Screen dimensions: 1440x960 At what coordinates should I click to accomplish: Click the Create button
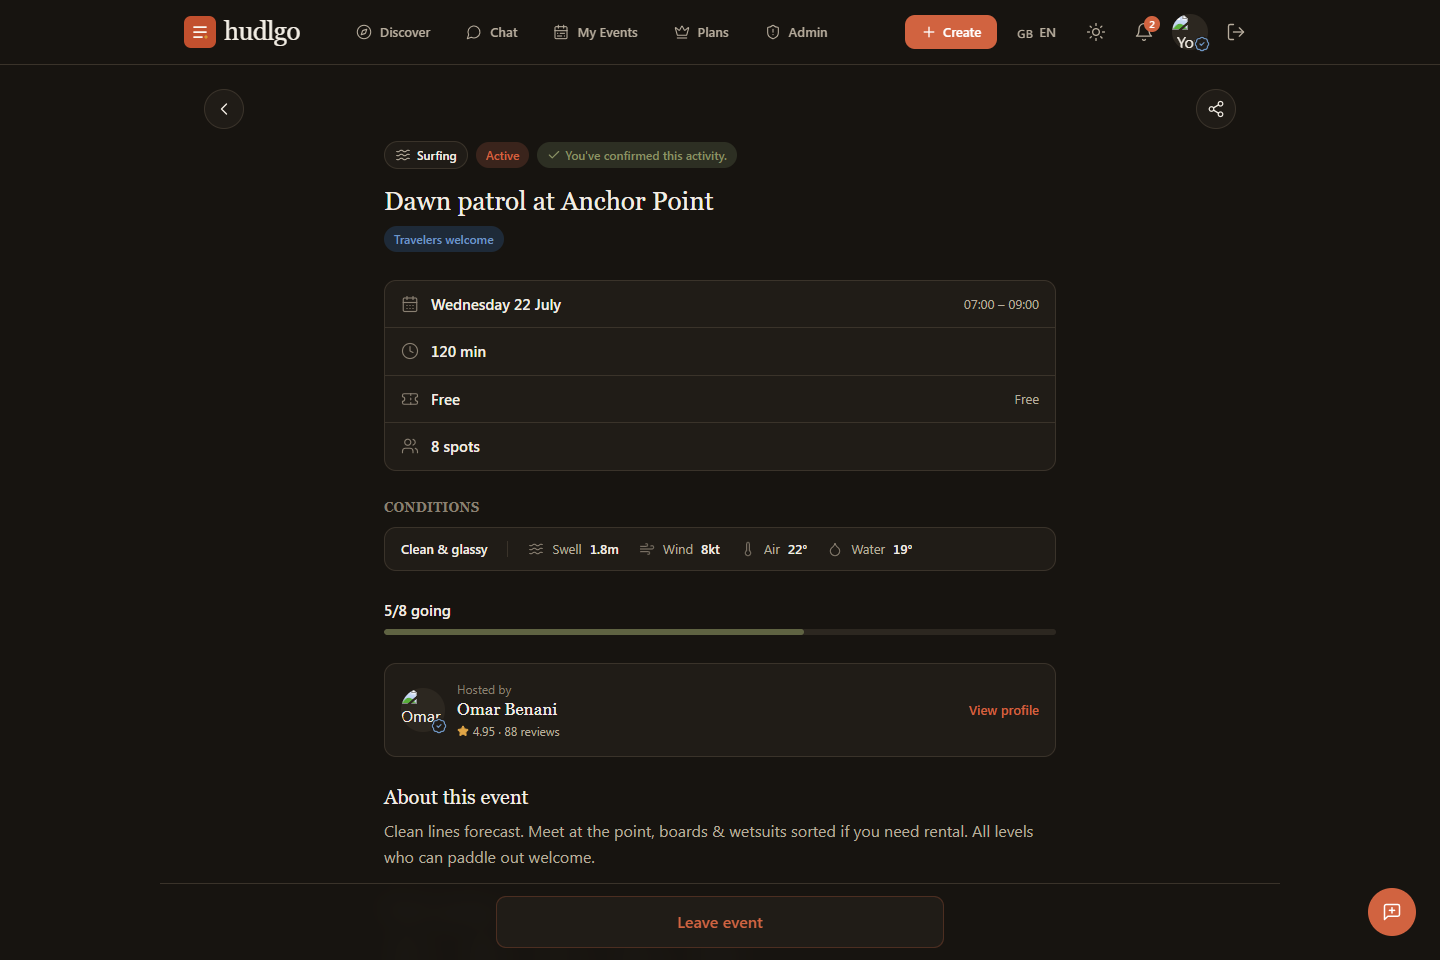tap(951, 32)
